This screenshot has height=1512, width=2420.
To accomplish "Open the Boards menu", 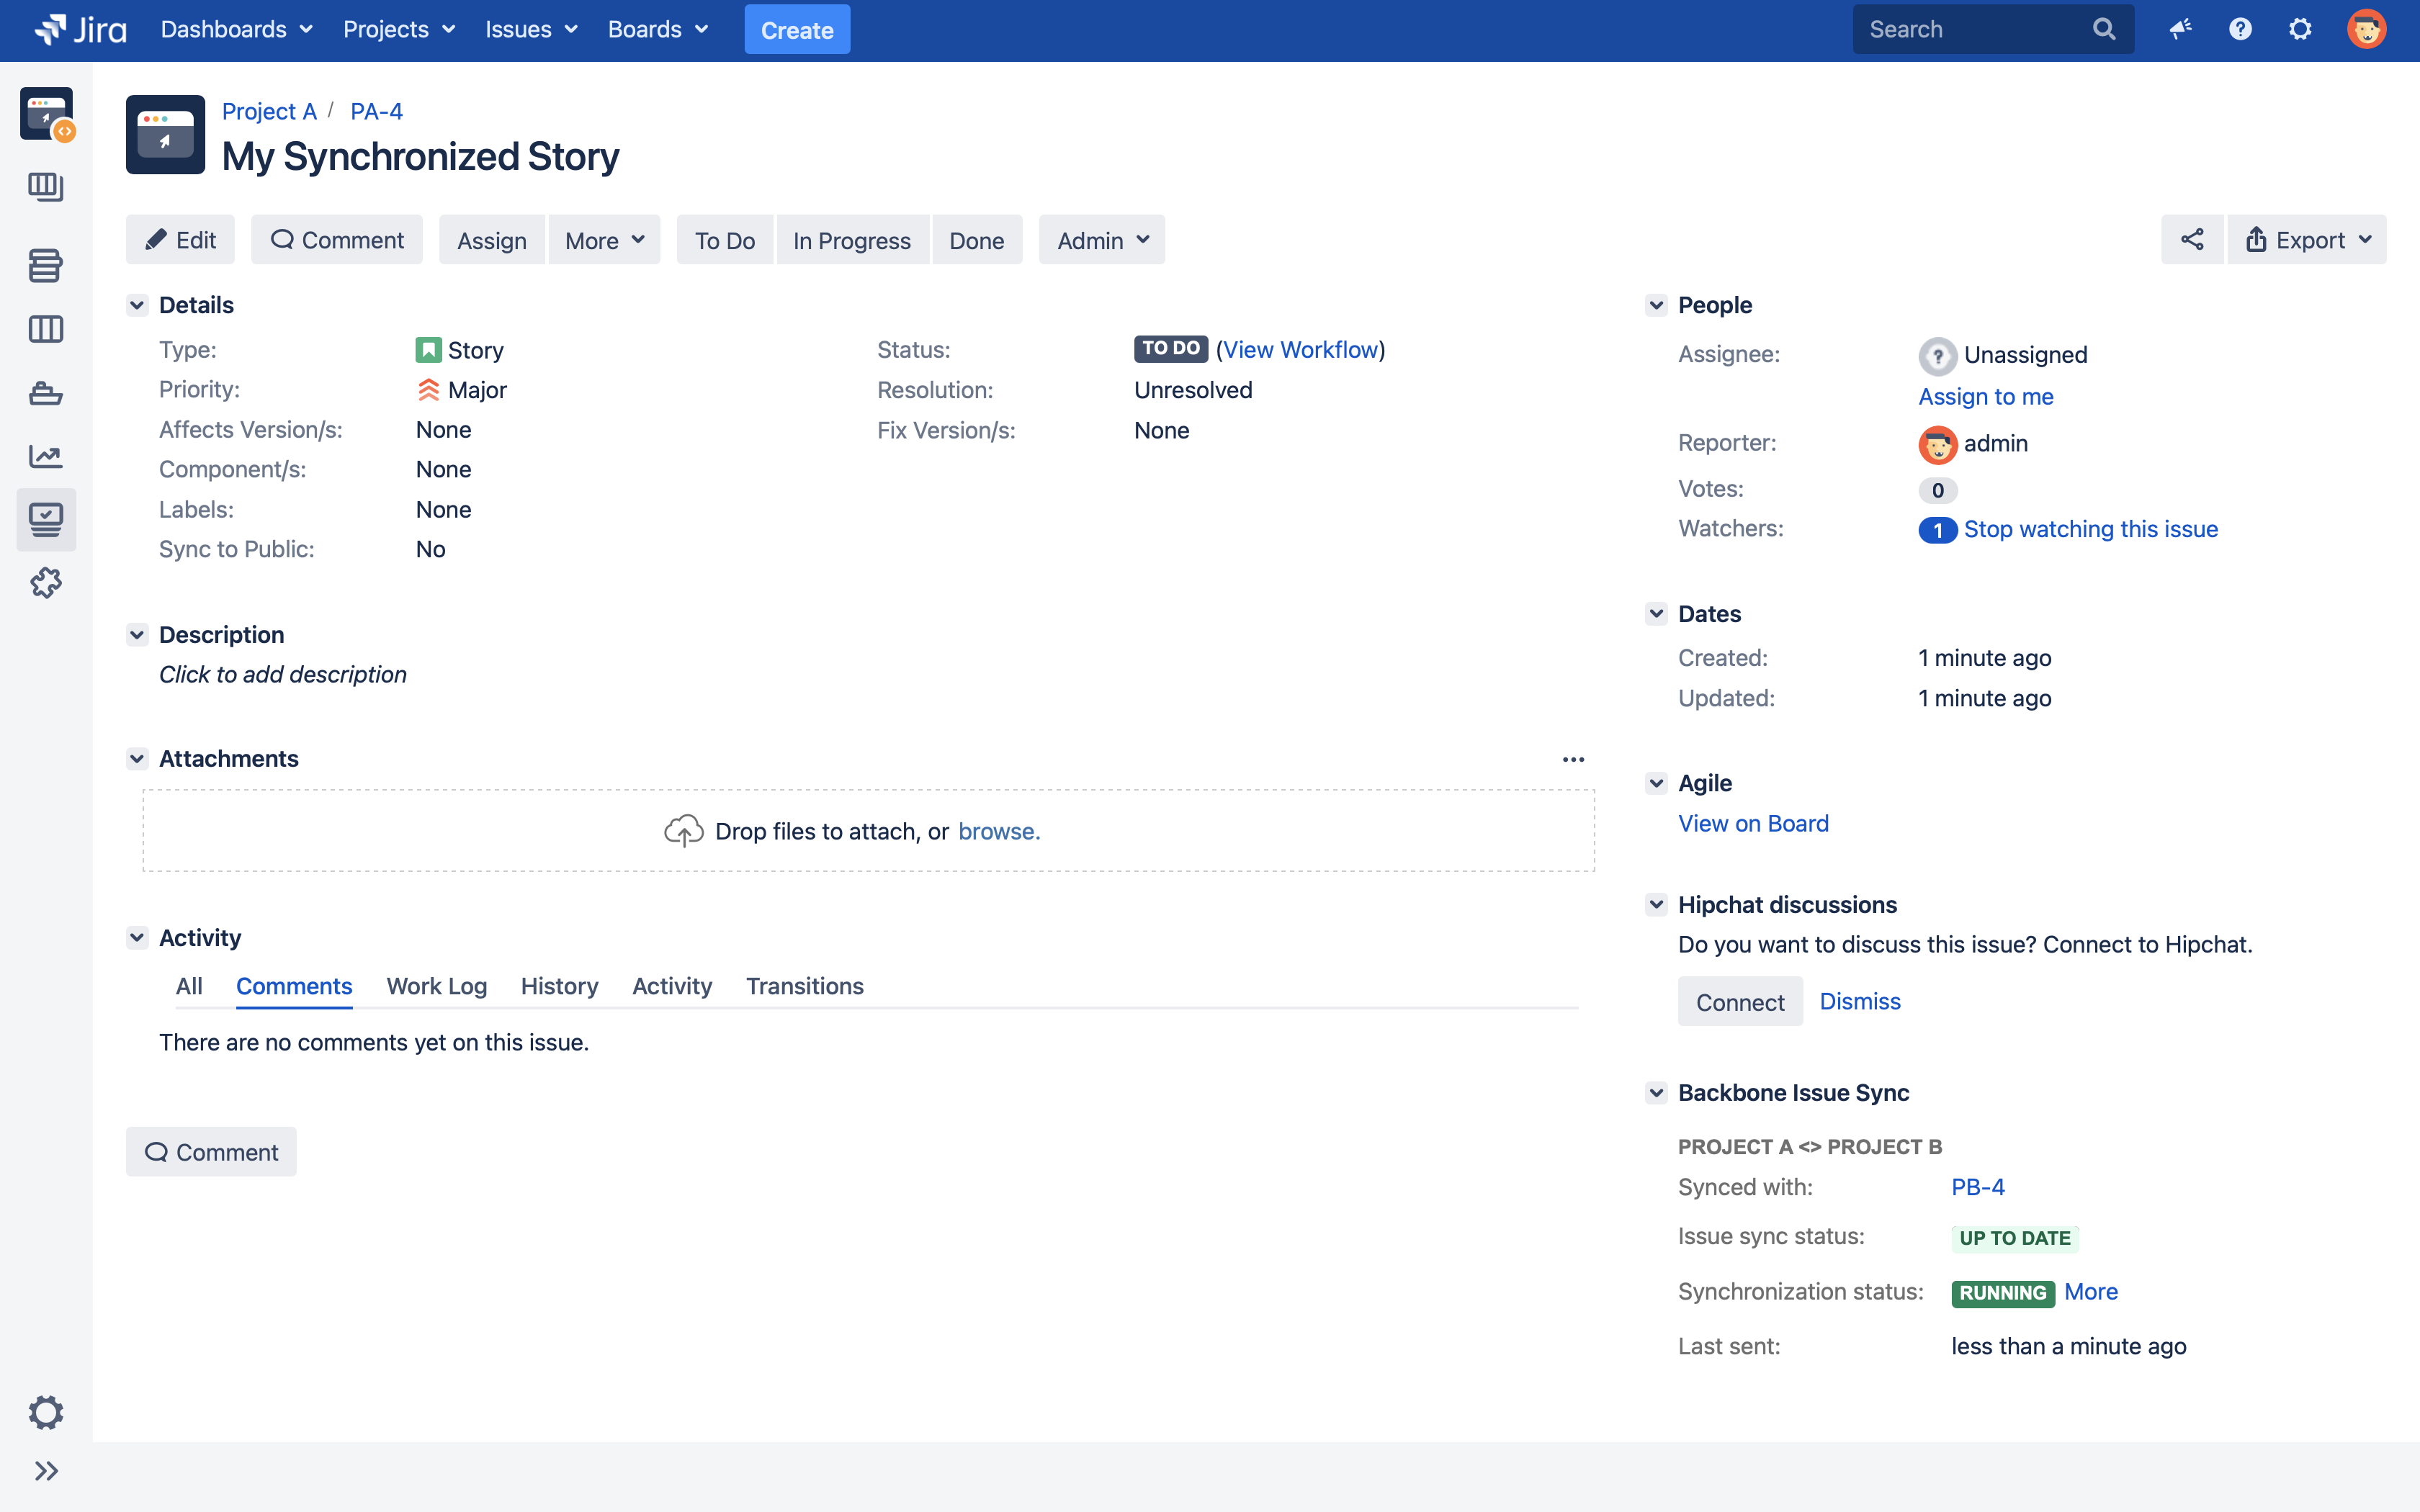I will pyautogui.click(x=657, y=29).
